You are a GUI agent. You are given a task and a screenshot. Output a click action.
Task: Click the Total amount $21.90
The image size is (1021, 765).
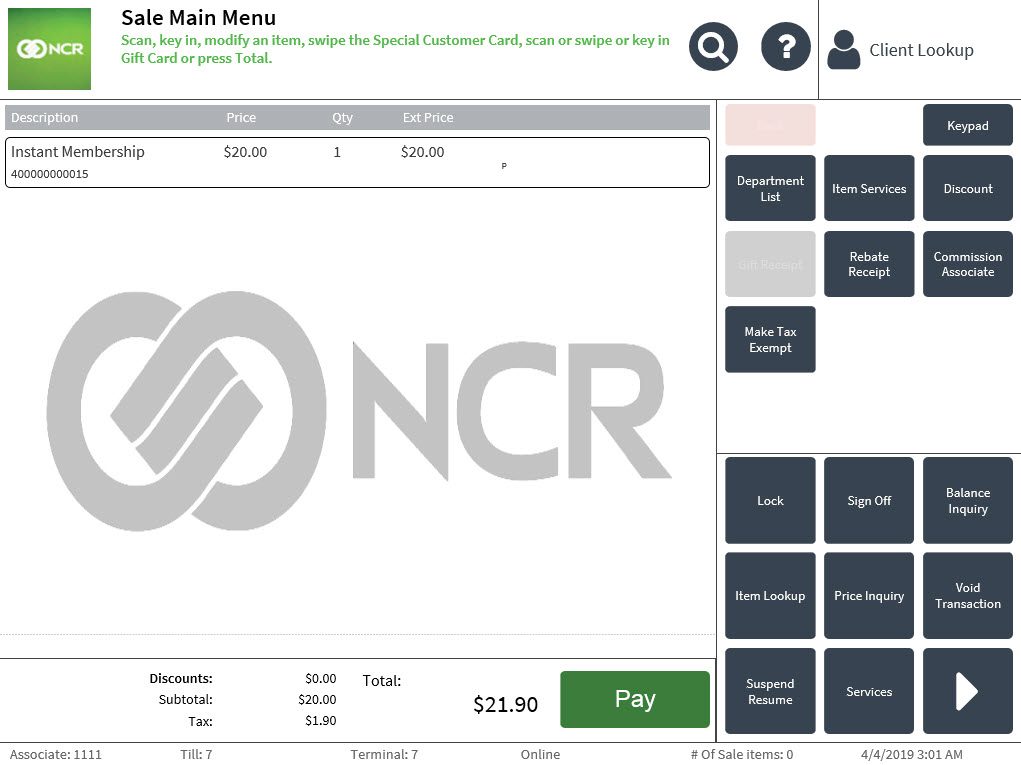pos(506,704)
